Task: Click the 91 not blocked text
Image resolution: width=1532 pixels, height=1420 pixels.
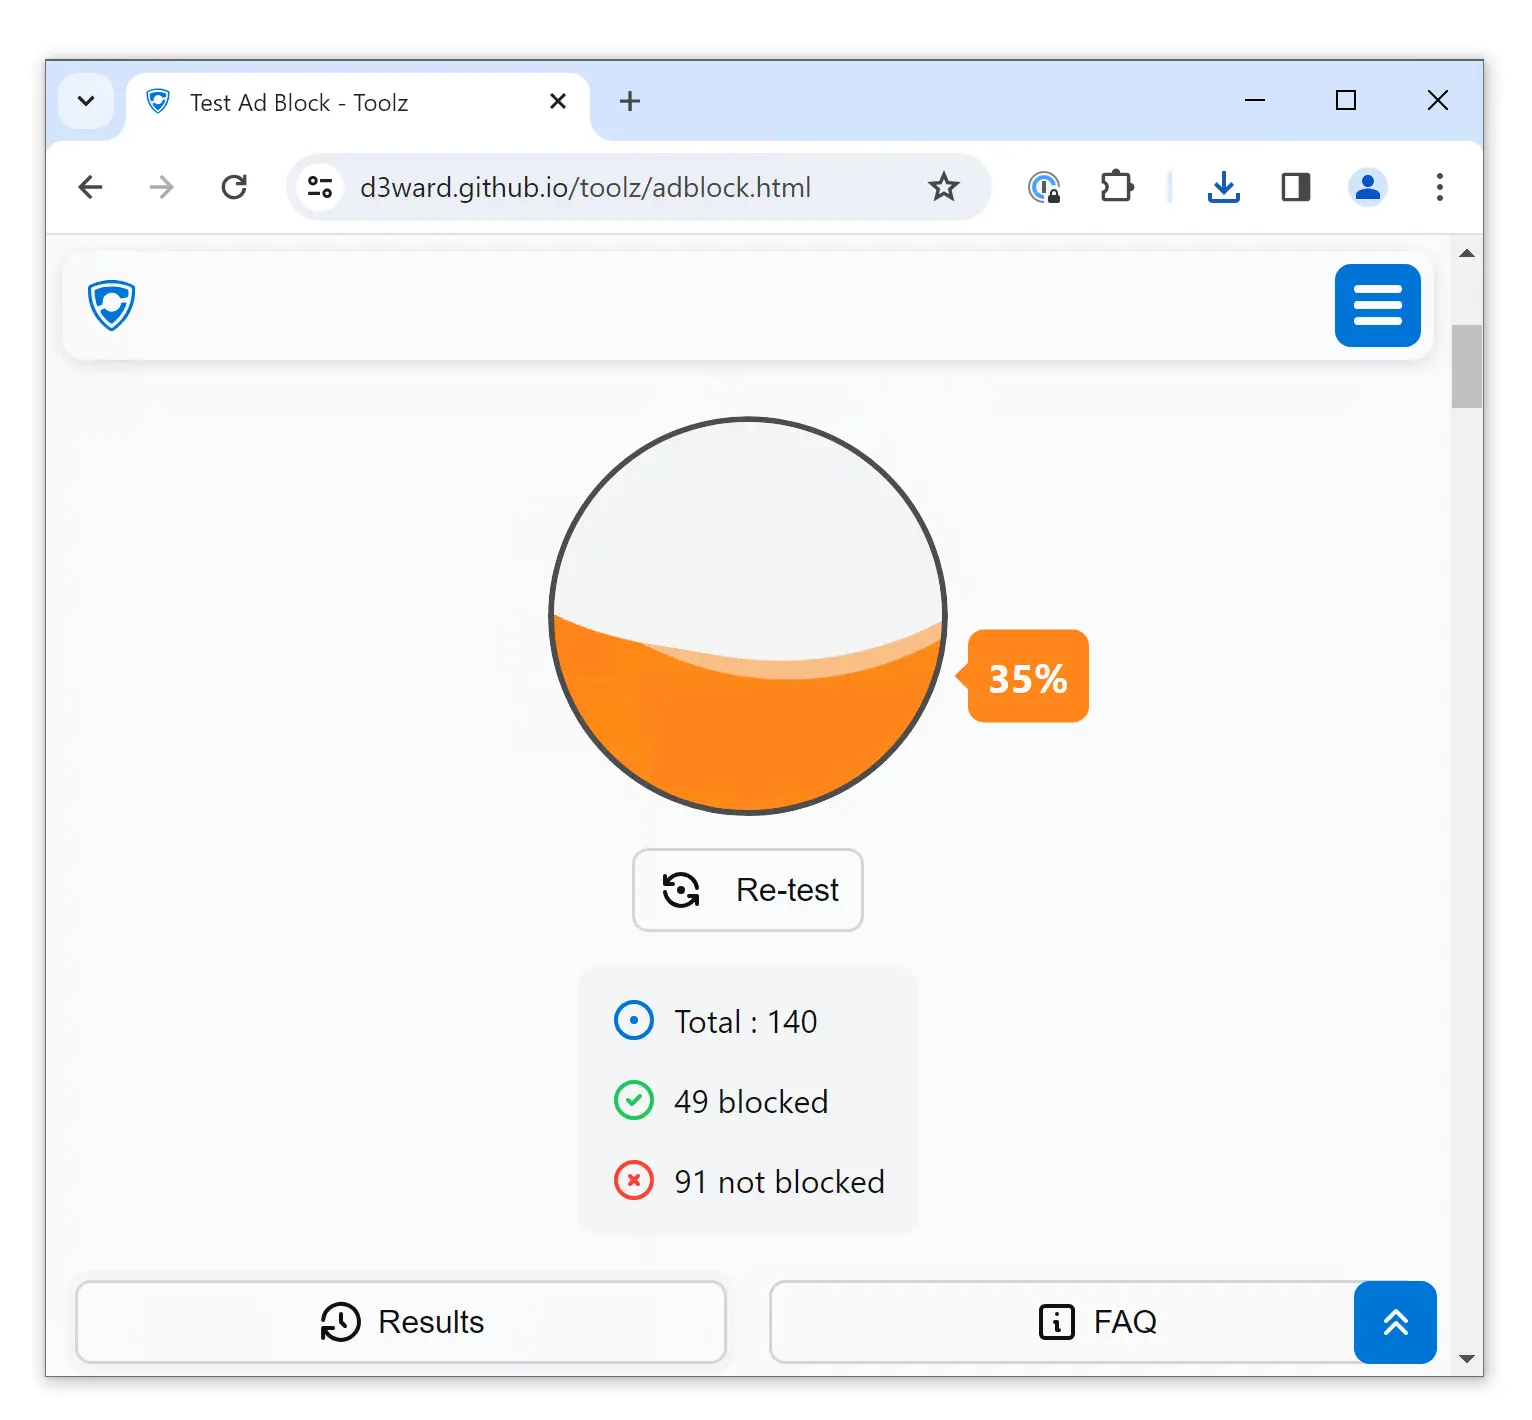Action: click(779, 1182)
